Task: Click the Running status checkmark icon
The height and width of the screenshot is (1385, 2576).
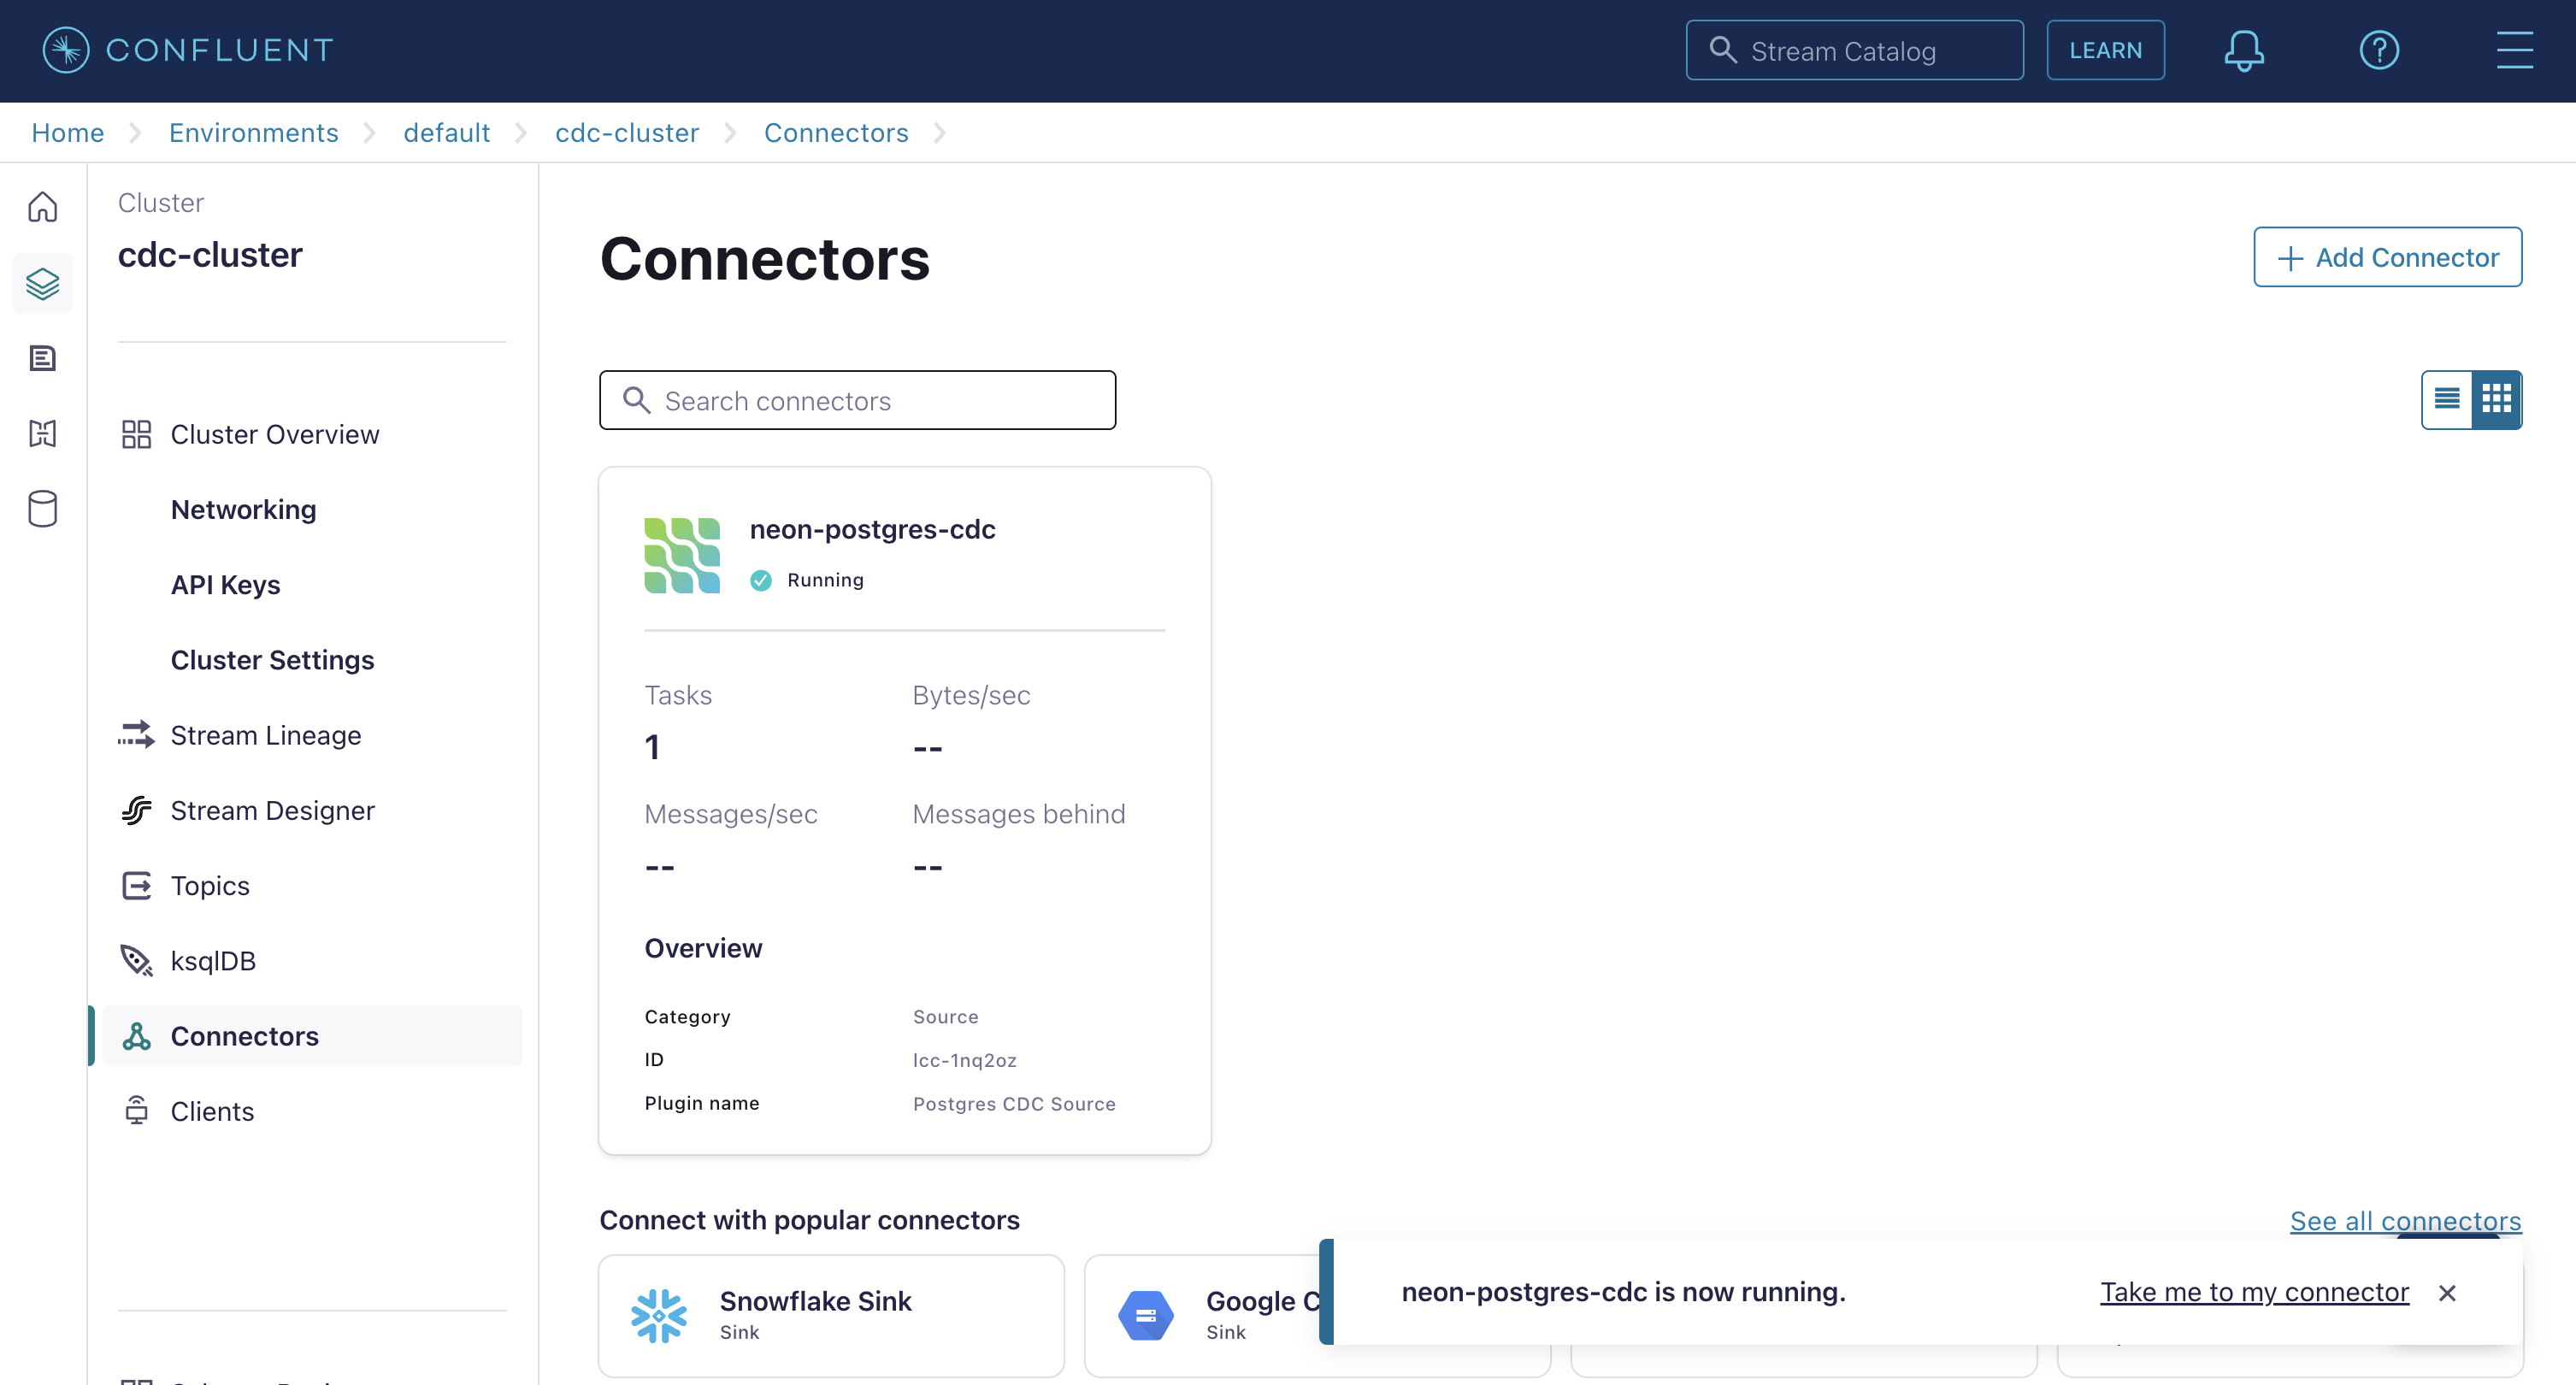Action: point(761,580)
